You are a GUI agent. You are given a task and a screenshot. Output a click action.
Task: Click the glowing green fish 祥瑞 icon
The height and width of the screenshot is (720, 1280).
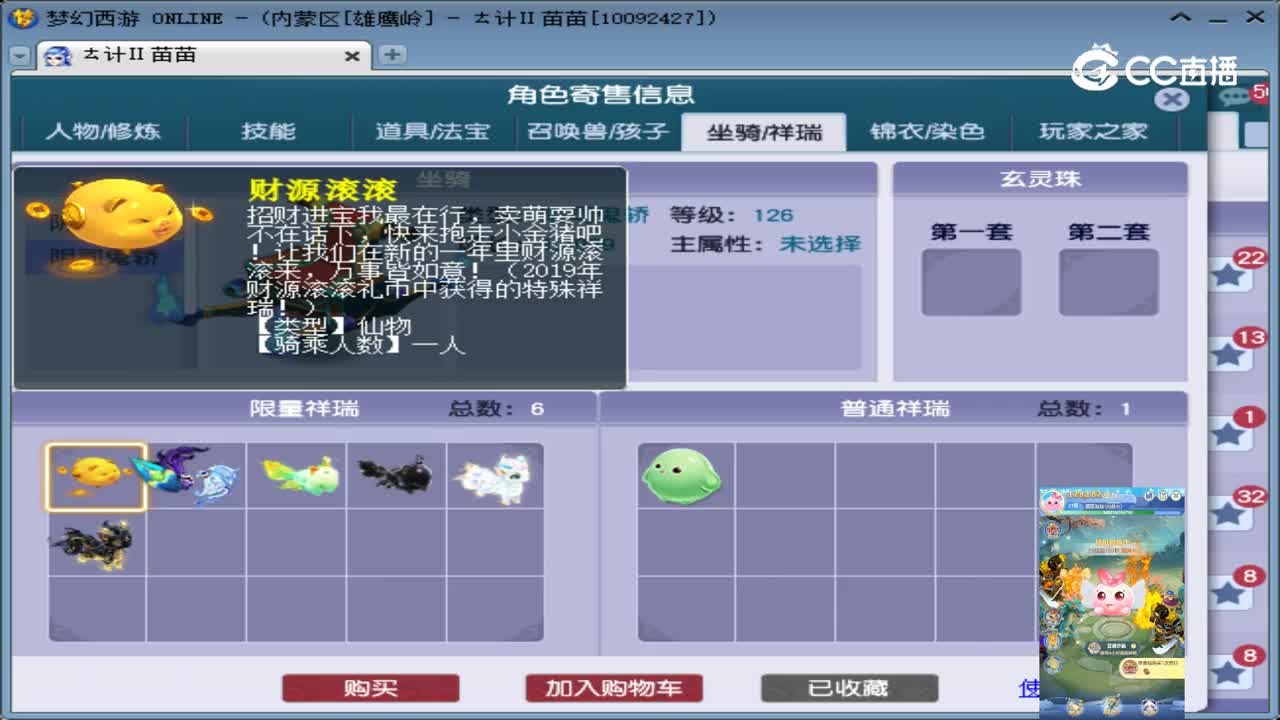tap(297, 479)
